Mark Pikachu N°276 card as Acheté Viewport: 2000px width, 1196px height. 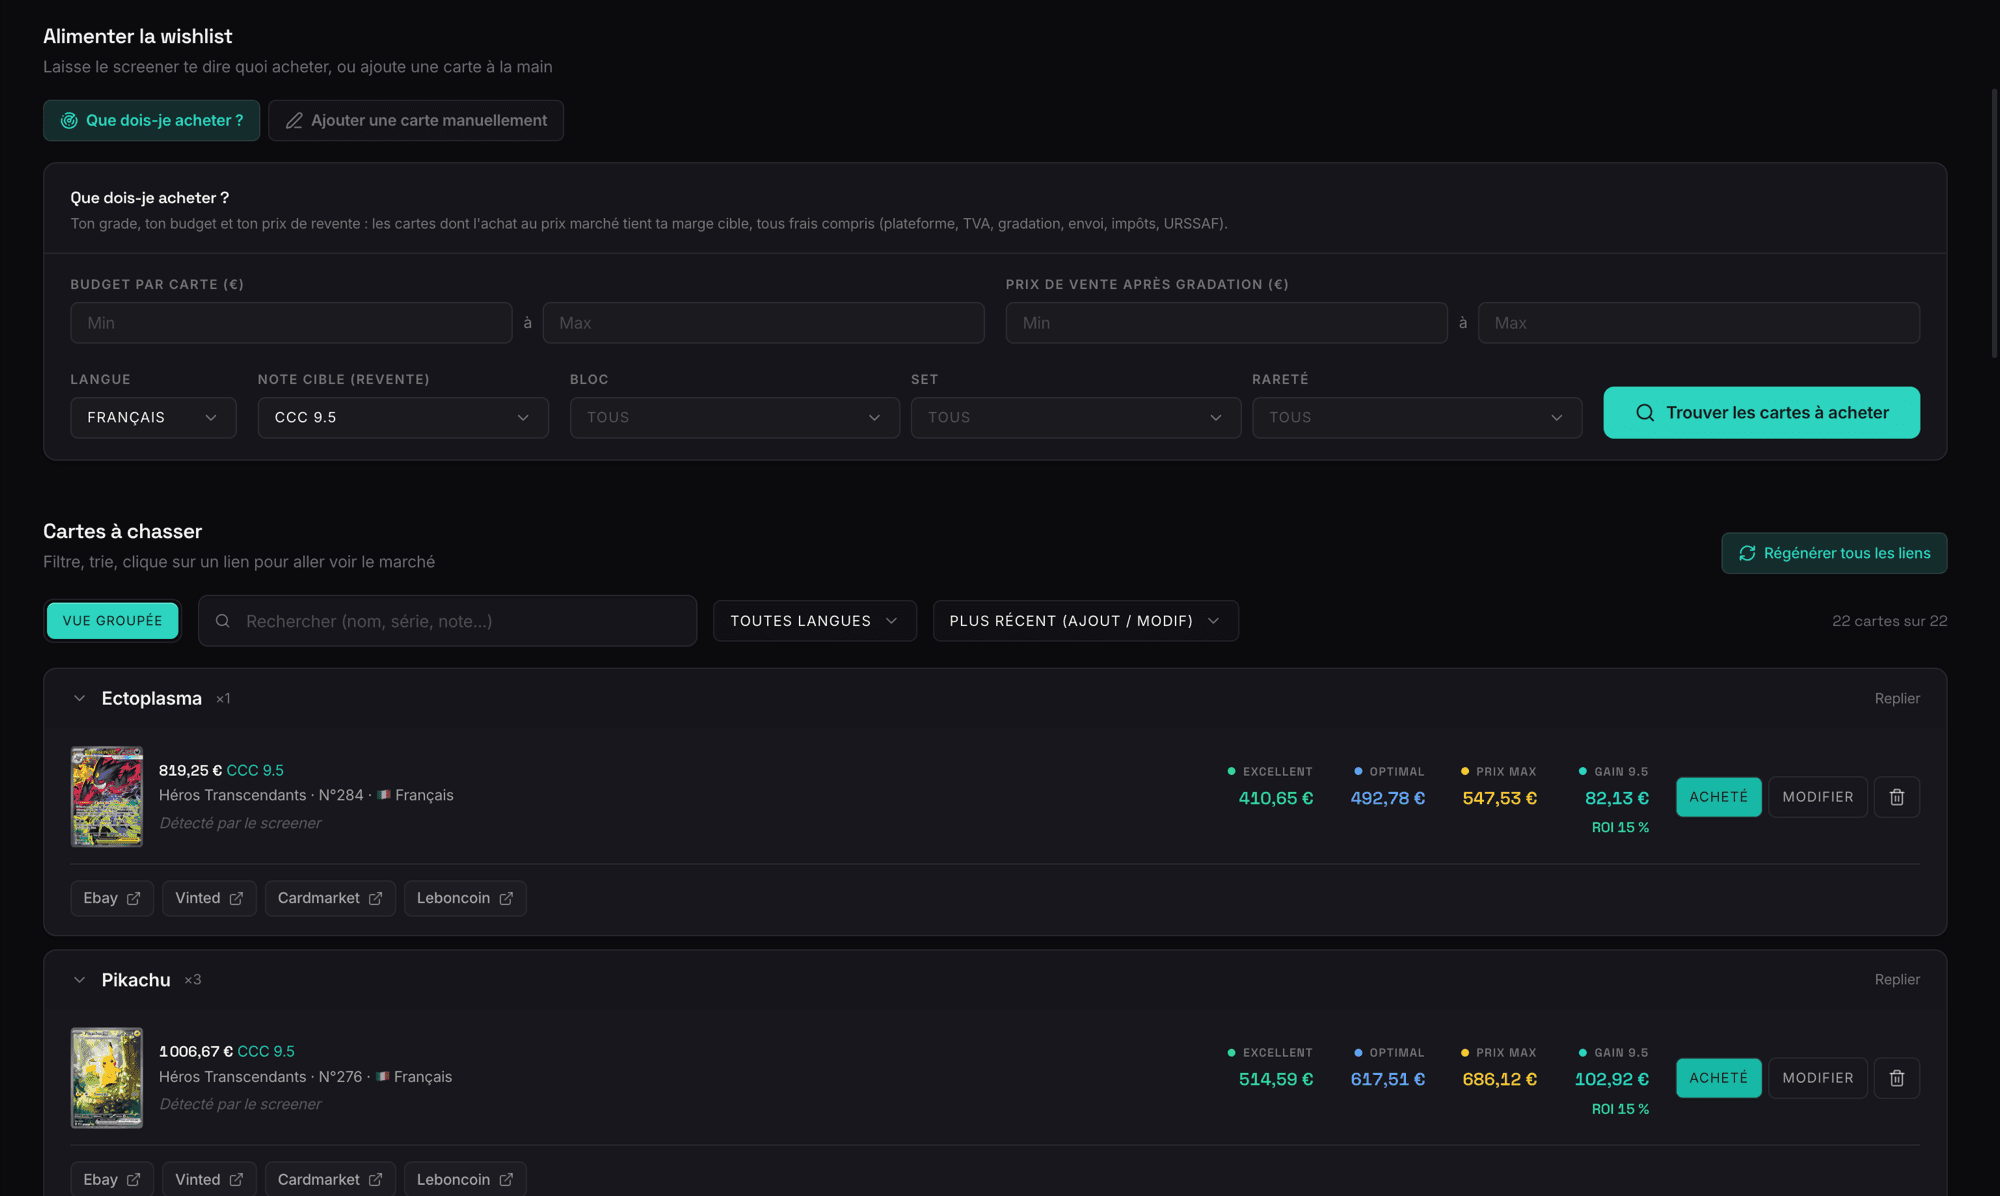(1718, 1078)
